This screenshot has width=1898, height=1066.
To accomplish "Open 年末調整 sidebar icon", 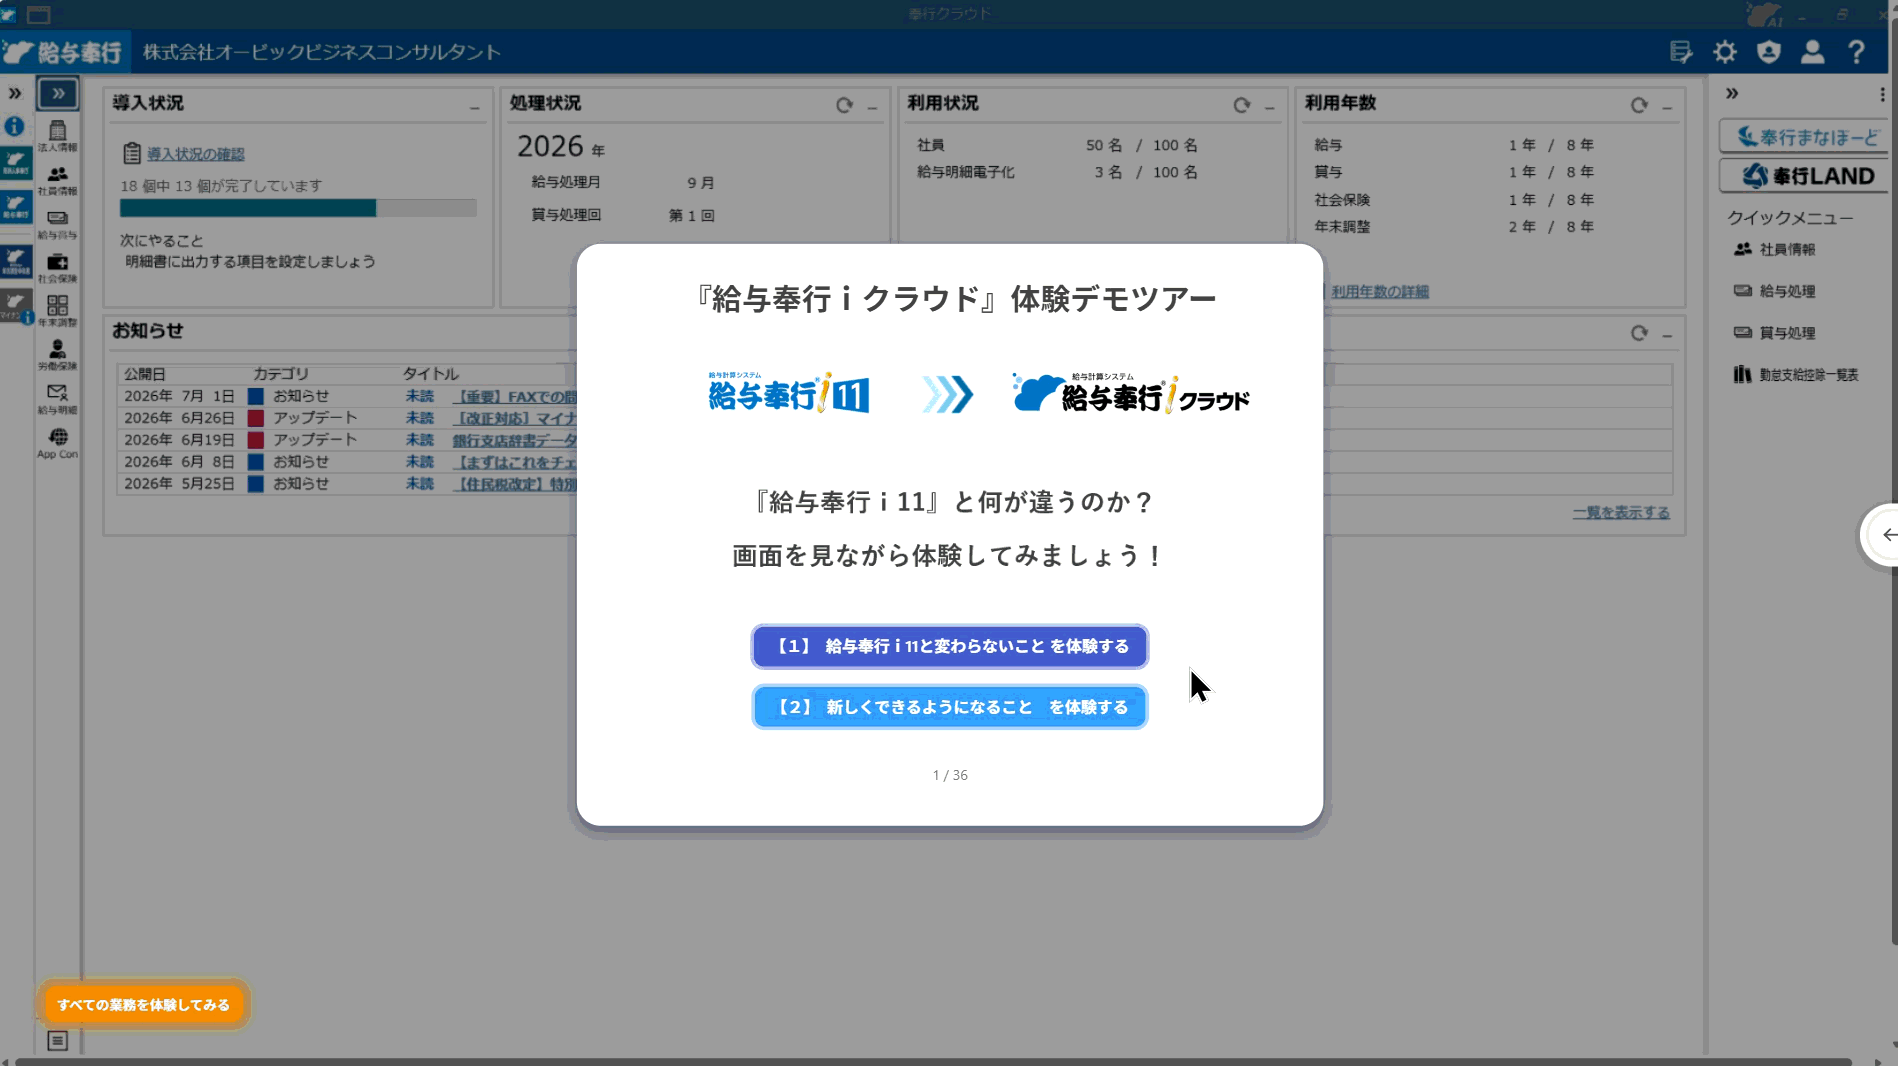I will tap(58, 312).
